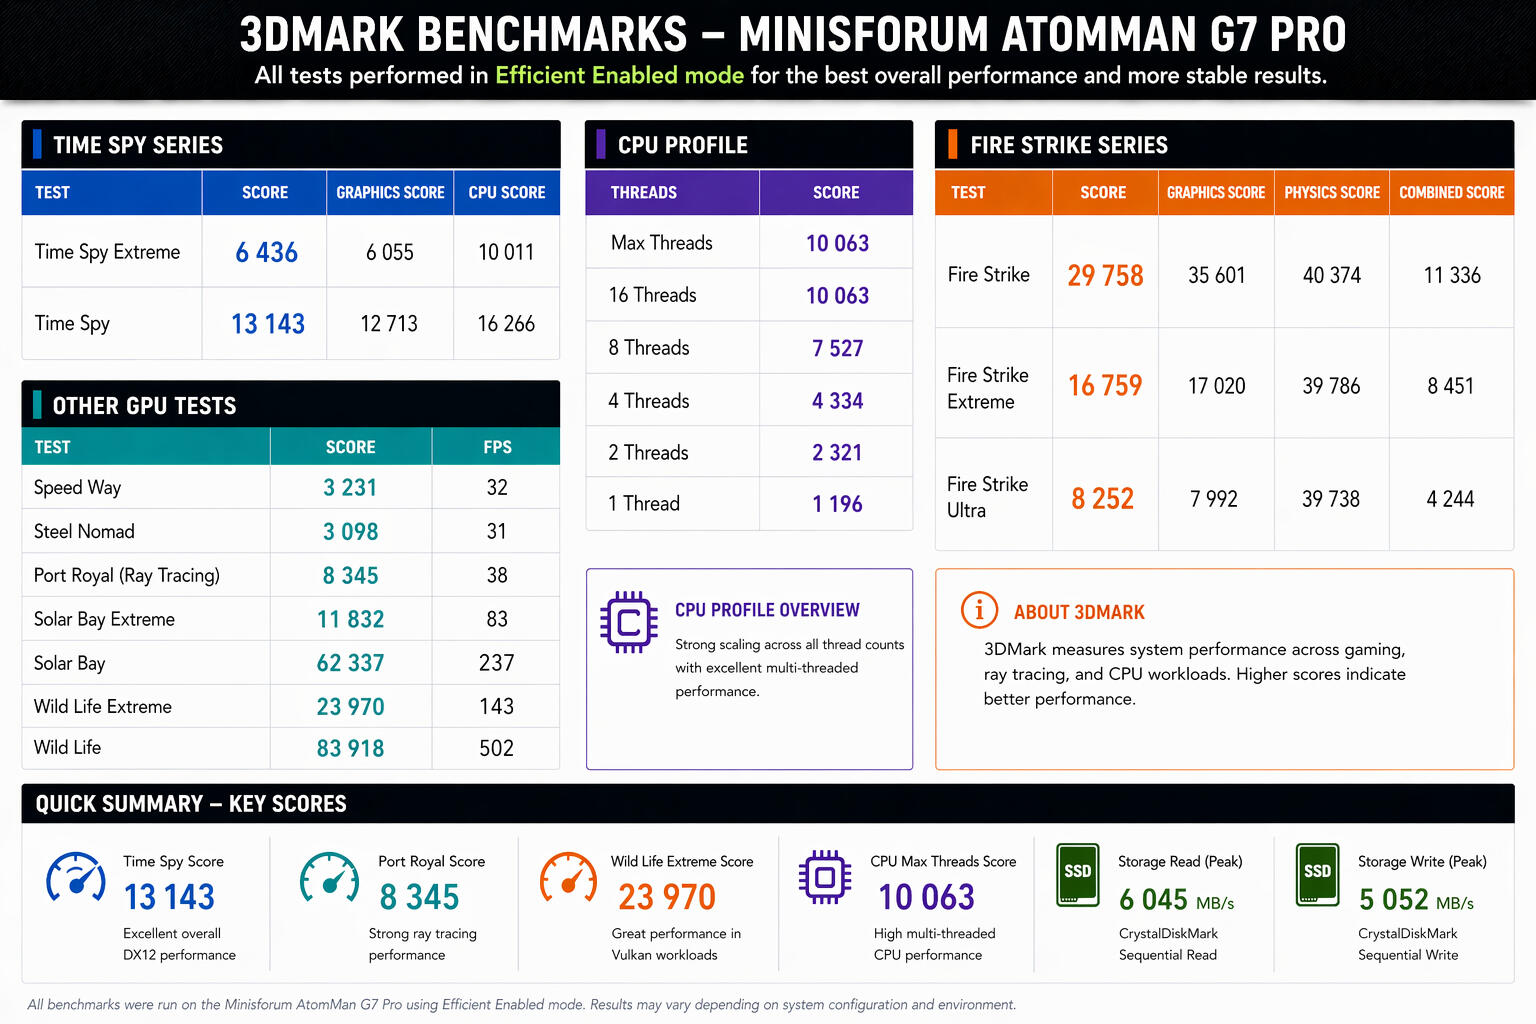This screenshot has height=1024, width=1536.
Task: Click the Fire Strike Extreme combined score 8 451
Action: (x=1450, y=386)
